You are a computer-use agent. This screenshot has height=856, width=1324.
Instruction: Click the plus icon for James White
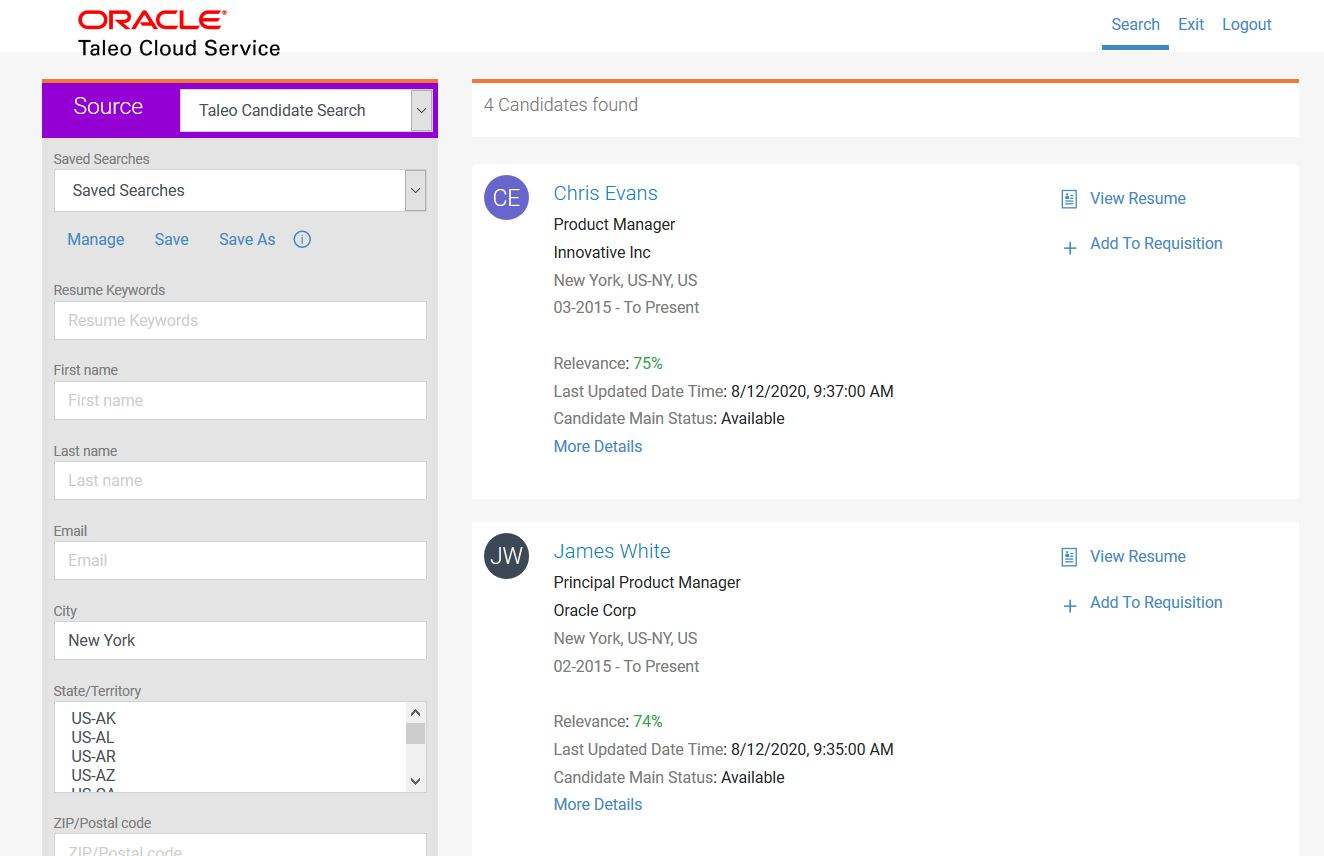point(1069,606)
